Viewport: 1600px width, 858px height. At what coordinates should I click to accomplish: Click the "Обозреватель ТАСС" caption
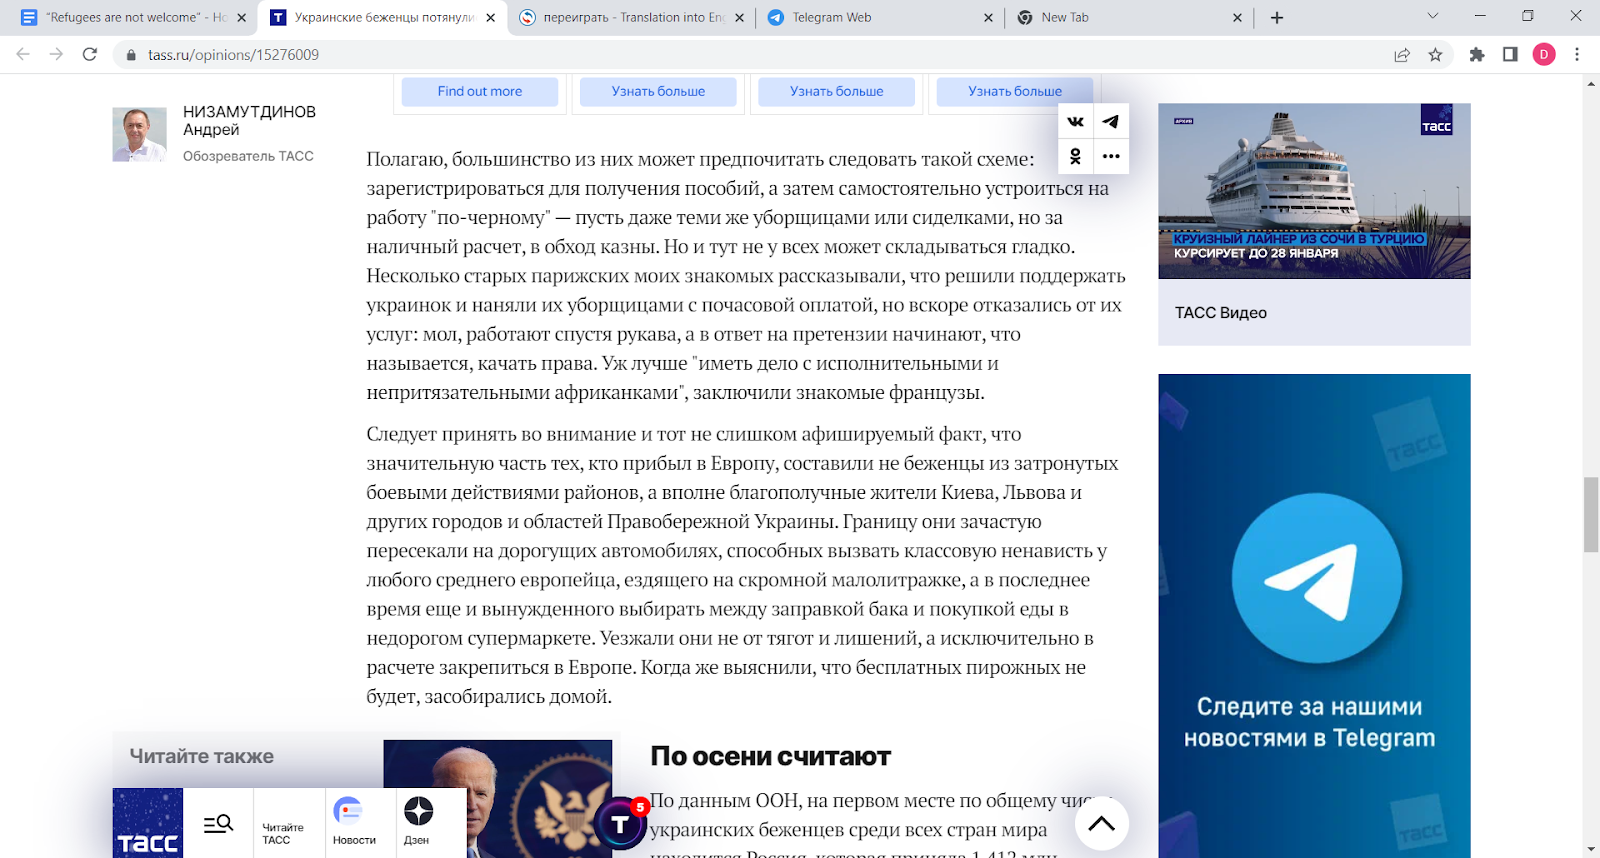248,156
